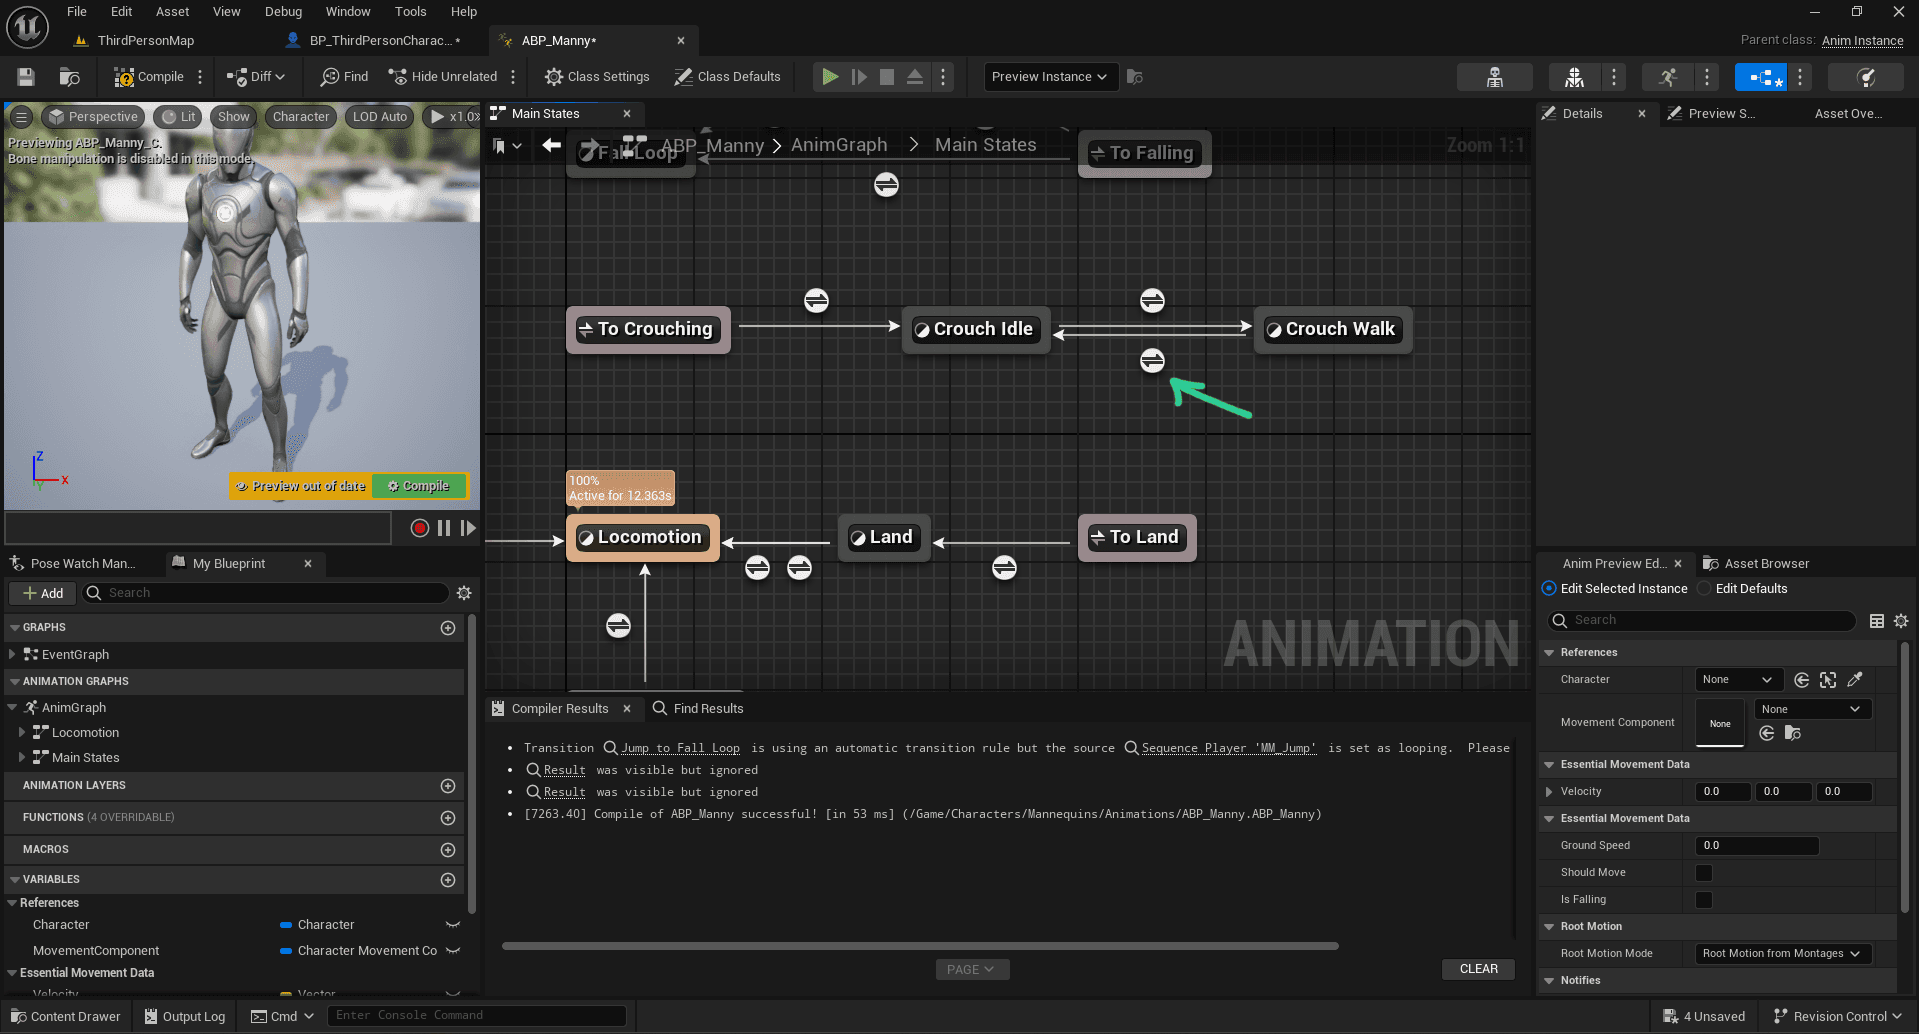Add a new variable with plus icon
The height and width of the screenshot is (1034, 1919).
tap(448, 880)
